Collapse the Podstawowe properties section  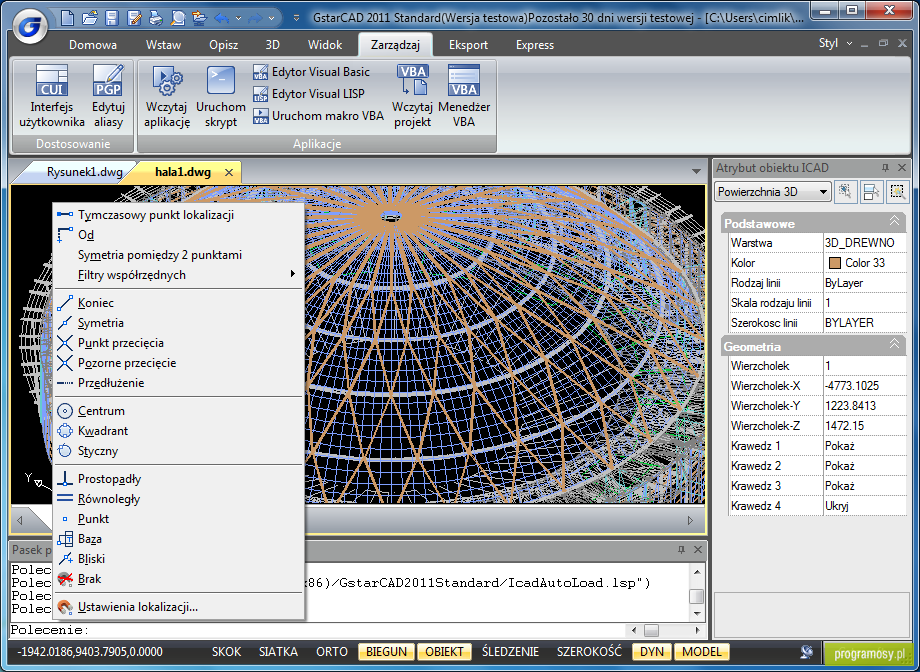894,221
